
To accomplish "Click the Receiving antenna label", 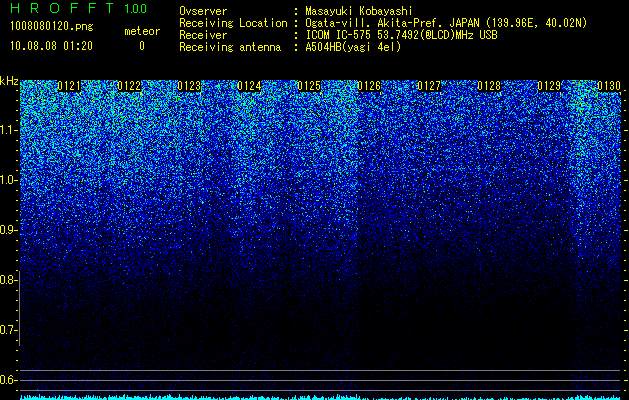I will (x=230, y=47).
